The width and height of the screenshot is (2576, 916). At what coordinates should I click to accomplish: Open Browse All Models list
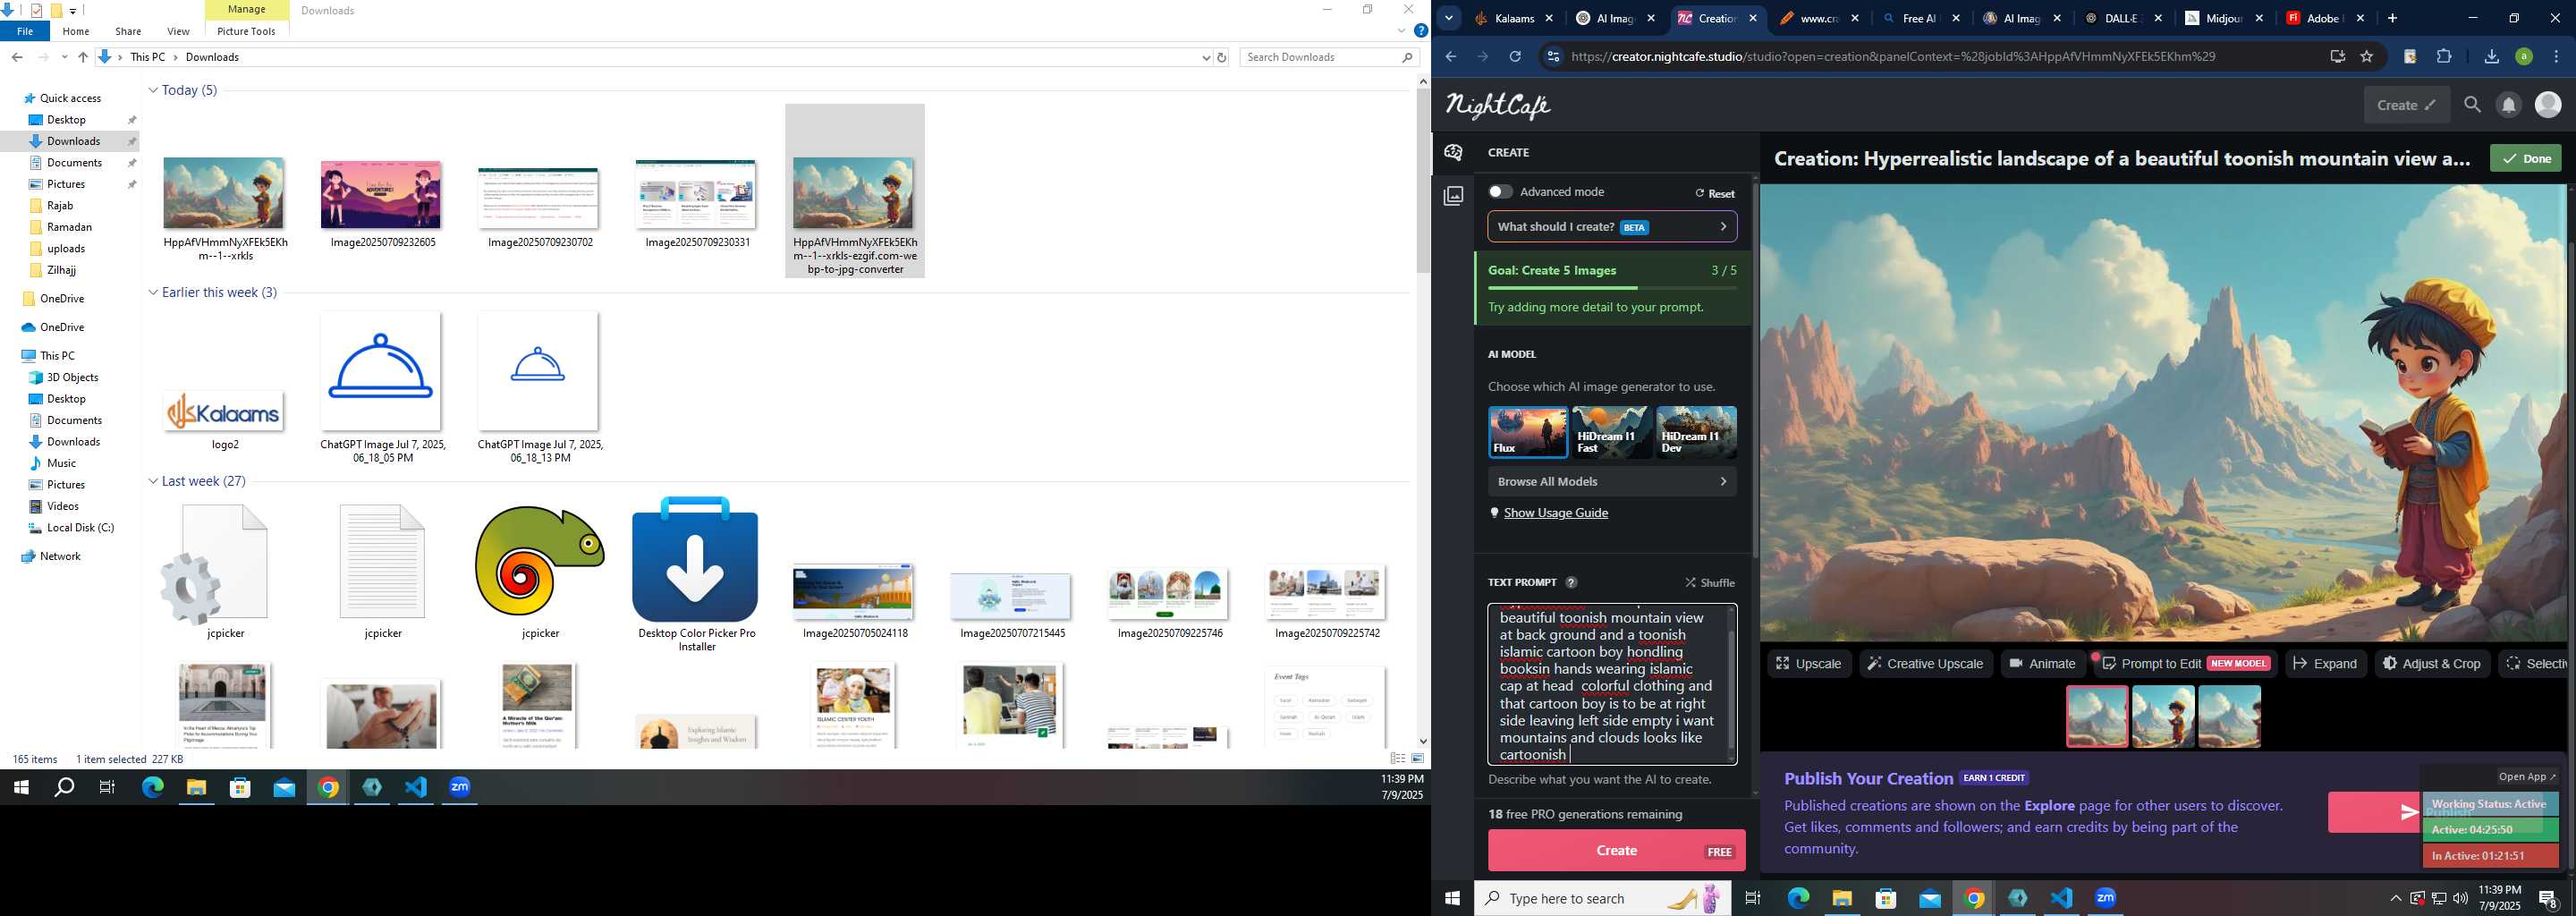(x=1612, y=481)
